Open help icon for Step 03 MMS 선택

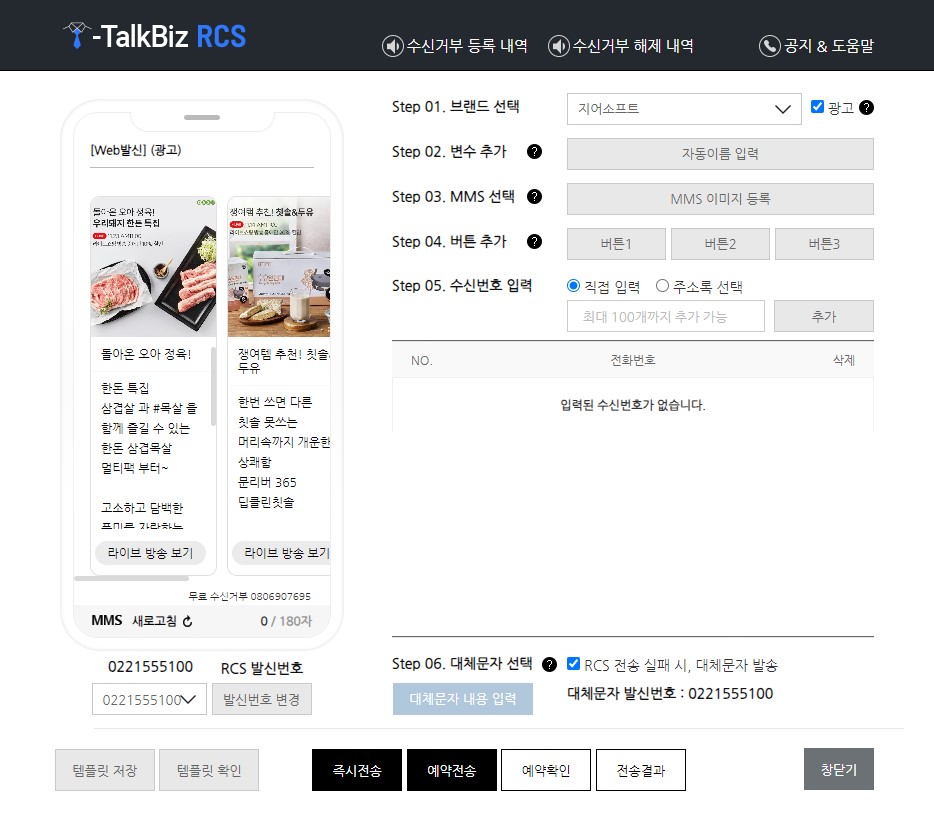pos(534,197)
